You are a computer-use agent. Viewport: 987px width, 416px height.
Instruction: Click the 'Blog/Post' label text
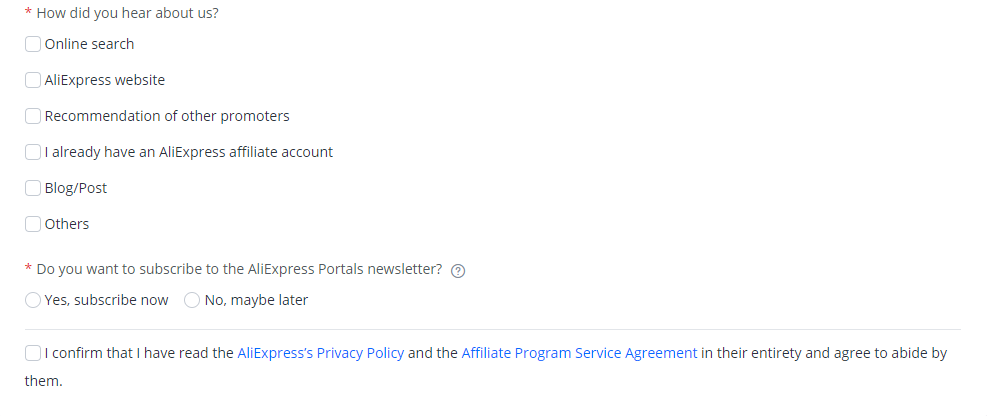(x=76, y=188)
